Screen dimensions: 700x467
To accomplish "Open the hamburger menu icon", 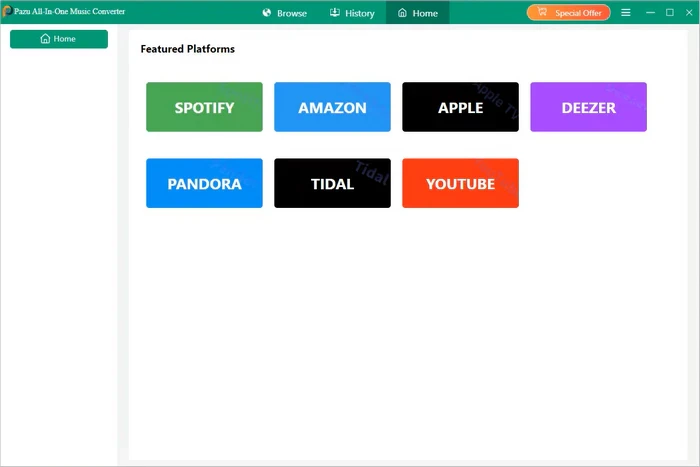I will point(626,13).
